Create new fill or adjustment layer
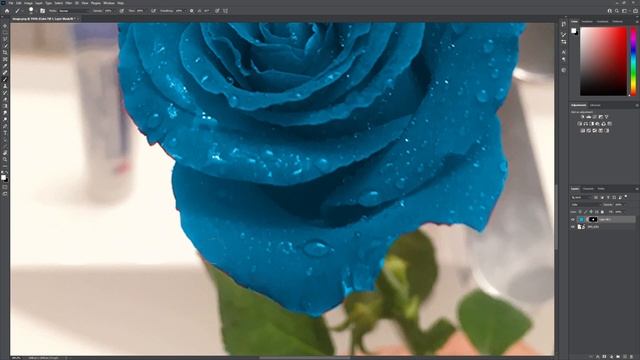Image resolution: width=640 pixels, height=360 pixels. (611, 356)
